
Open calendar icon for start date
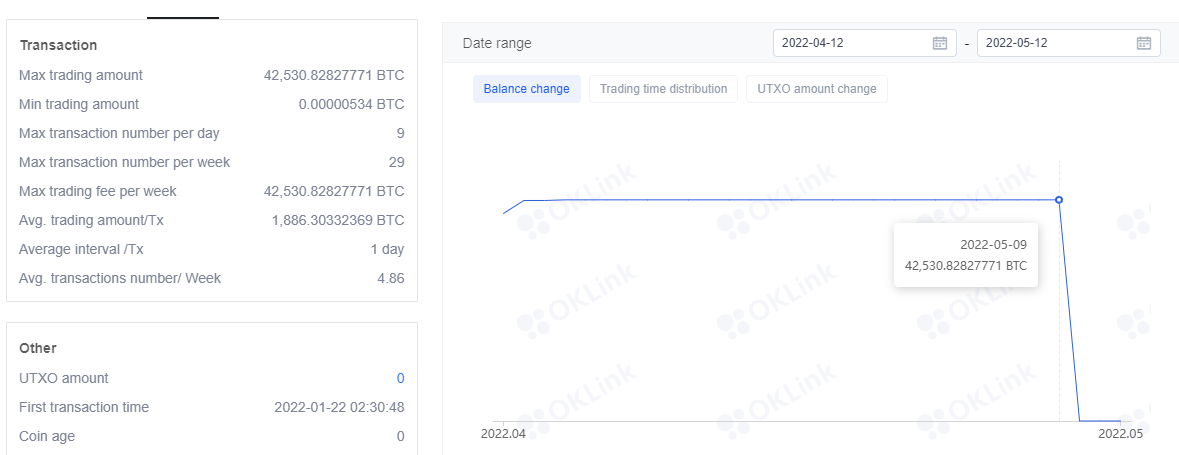pos(939,43)
